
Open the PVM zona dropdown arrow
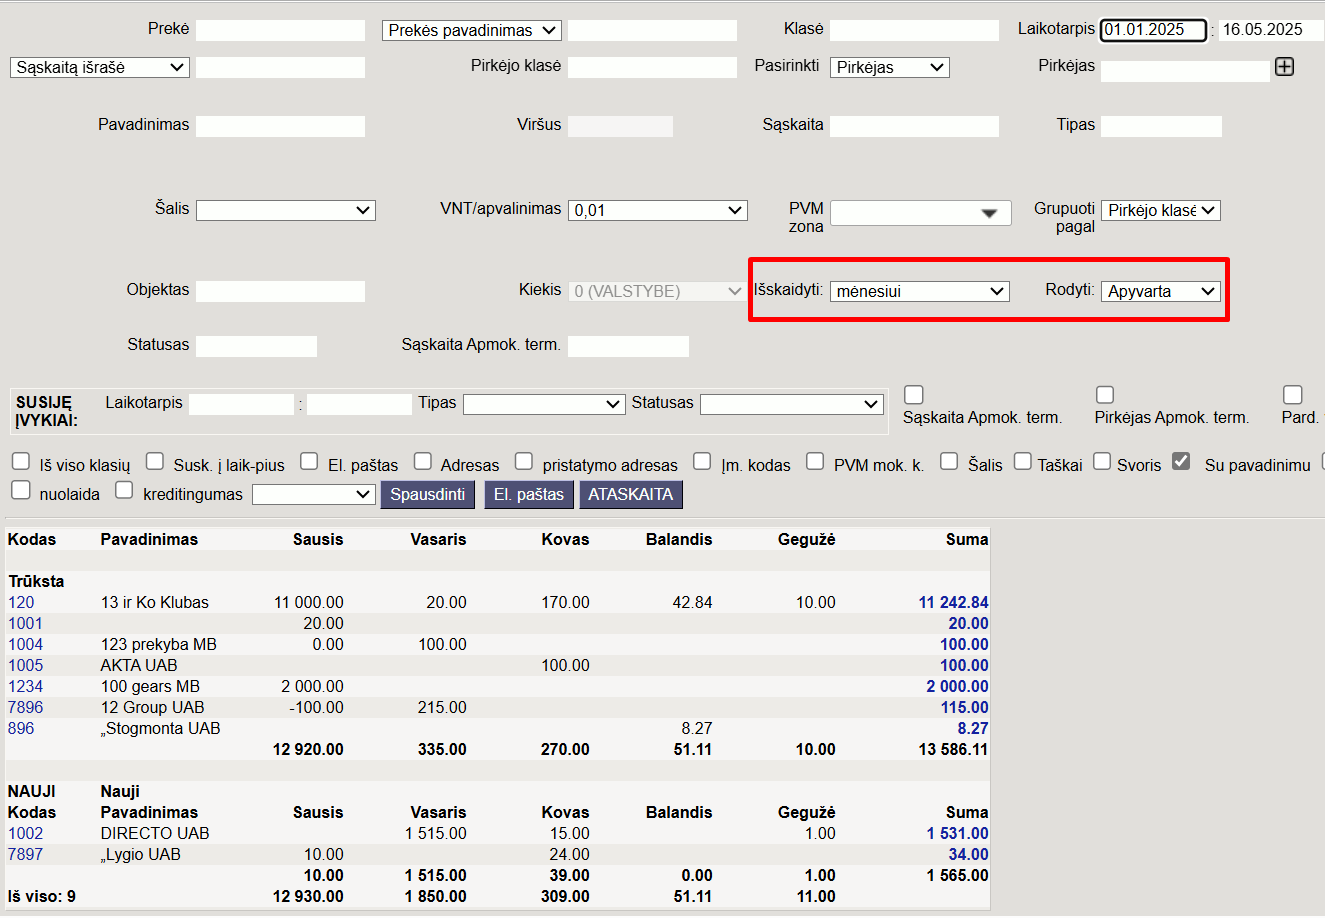tap(989, 213)
